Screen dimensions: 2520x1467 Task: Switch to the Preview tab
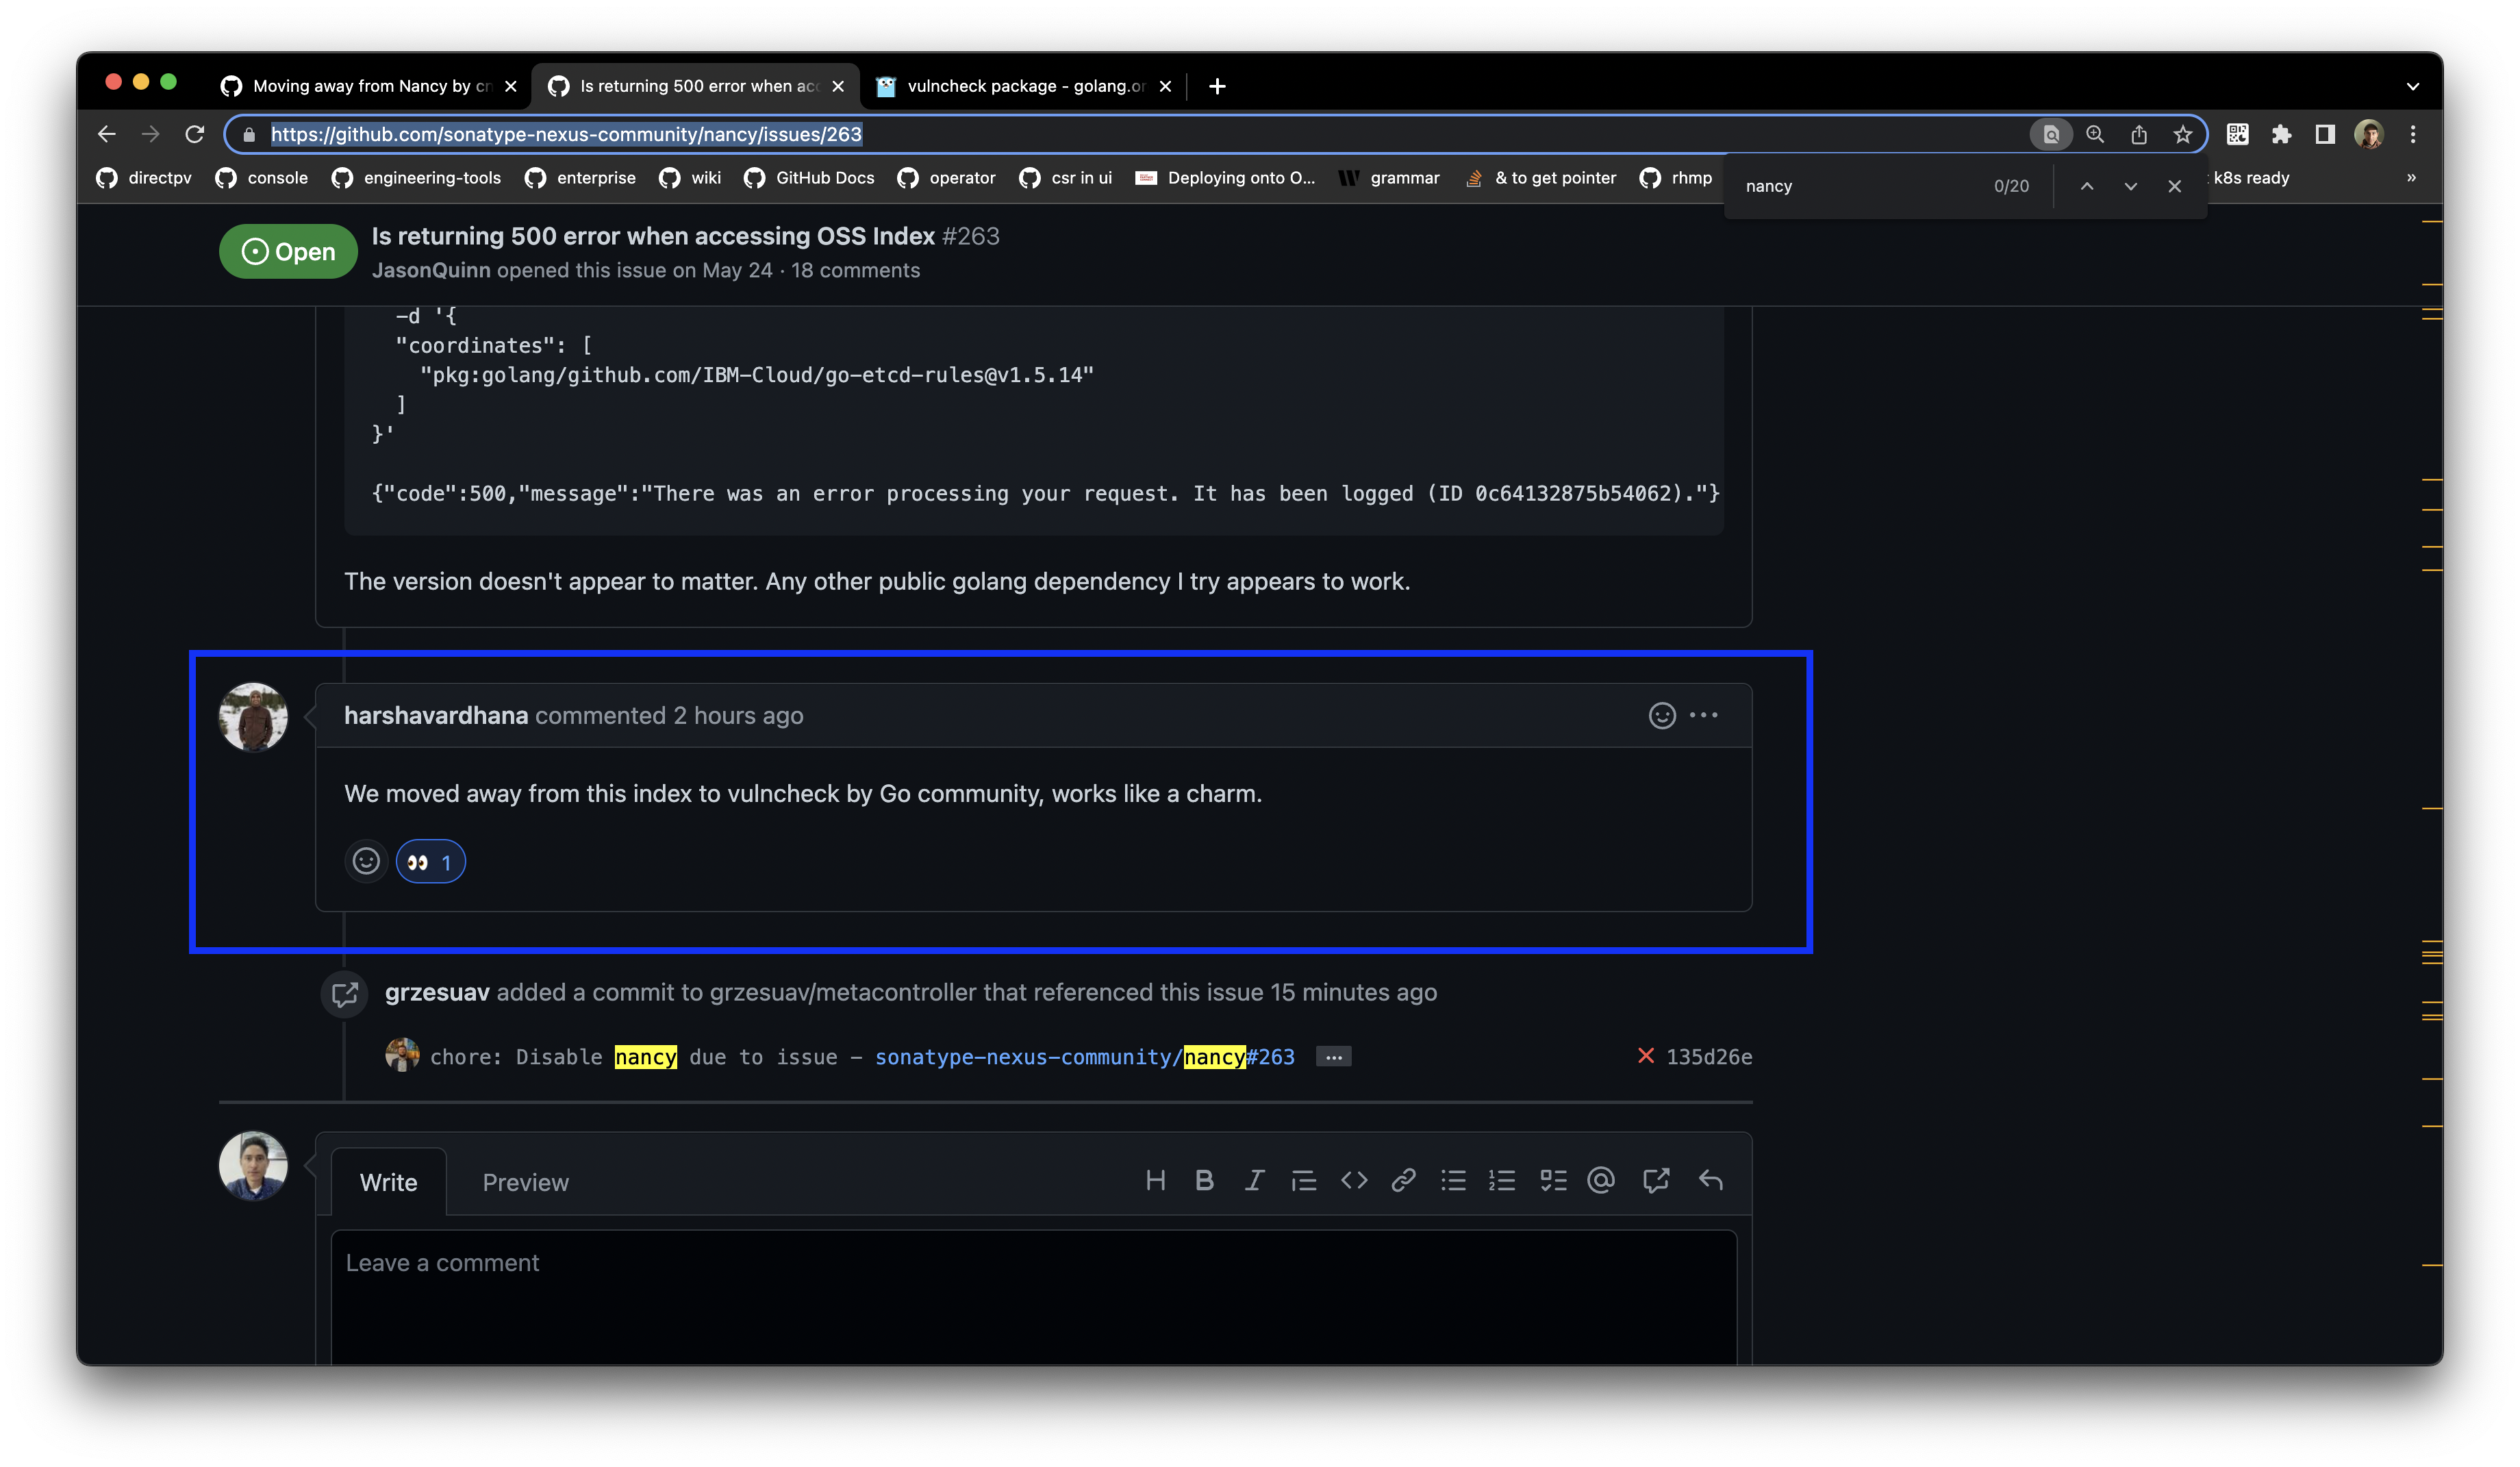tap(525, 1182)
